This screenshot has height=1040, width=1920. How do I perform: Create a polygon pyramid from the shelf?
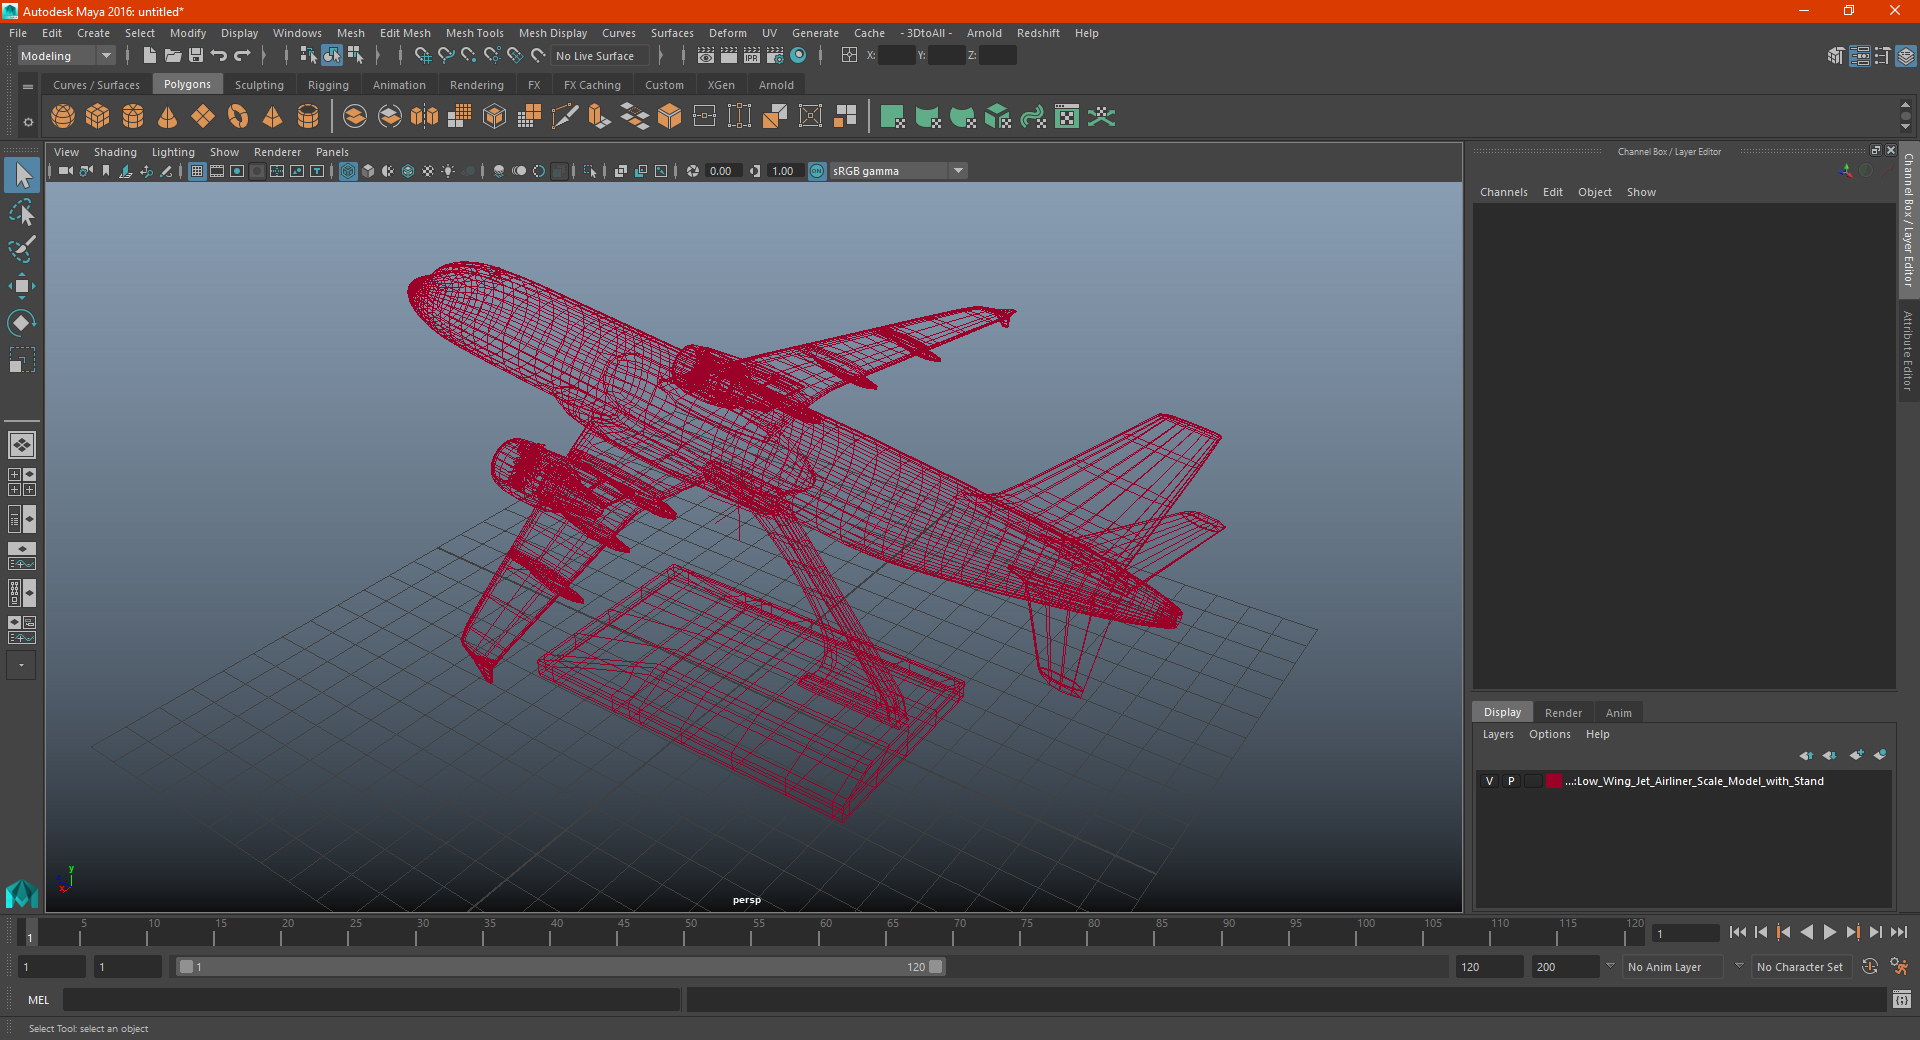click(x=273, y=117)
